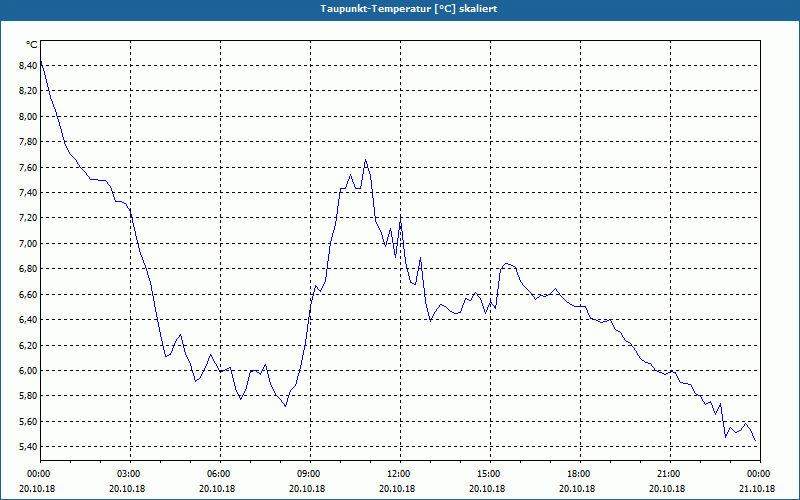Click the 09:00 time label
The height and width of the screenshot is (500, 800).
click(311, 474)
